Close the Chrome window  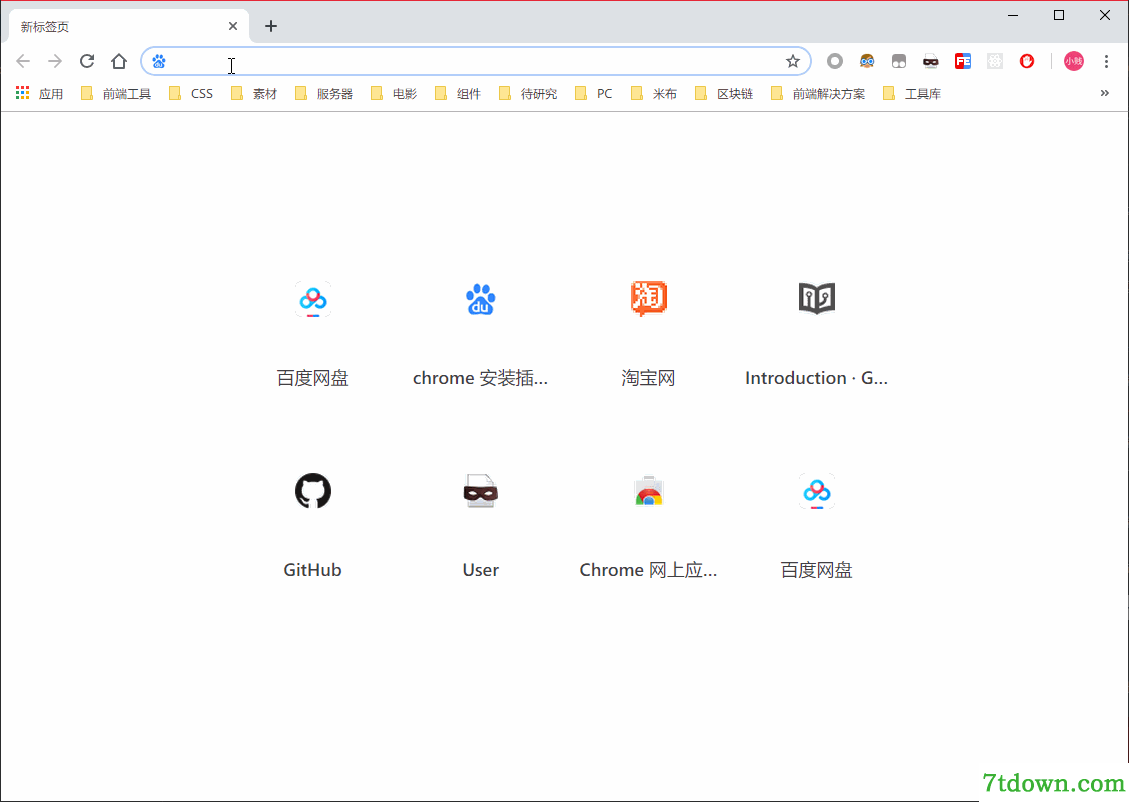pyautogui.click(x=1105, y=15)
